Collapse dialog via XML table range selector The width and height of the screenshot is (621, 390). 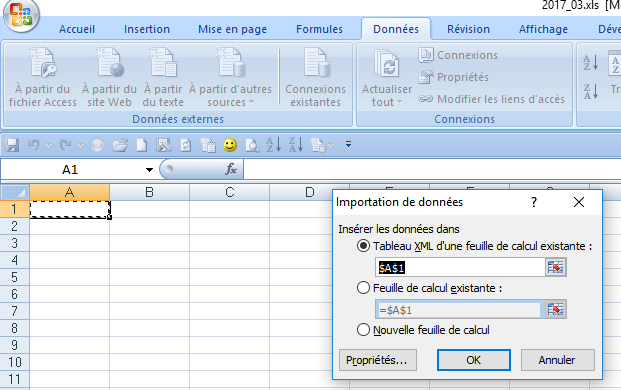pos(556,268)
